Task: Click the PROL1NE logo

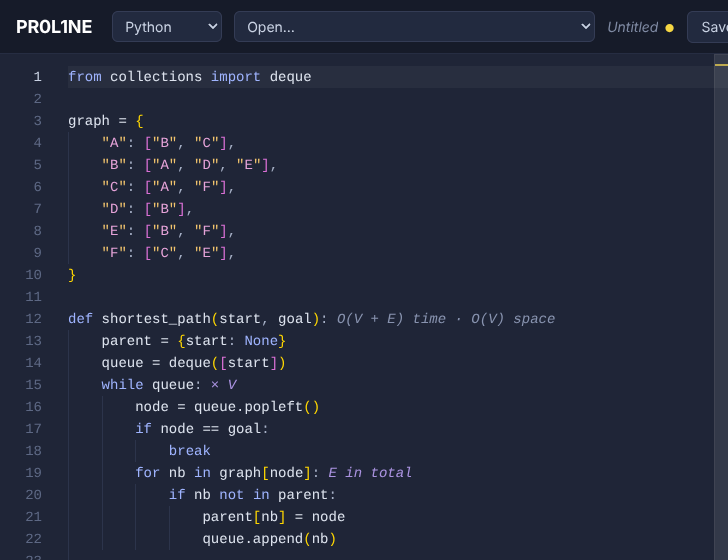Action: tap(54, 27)
